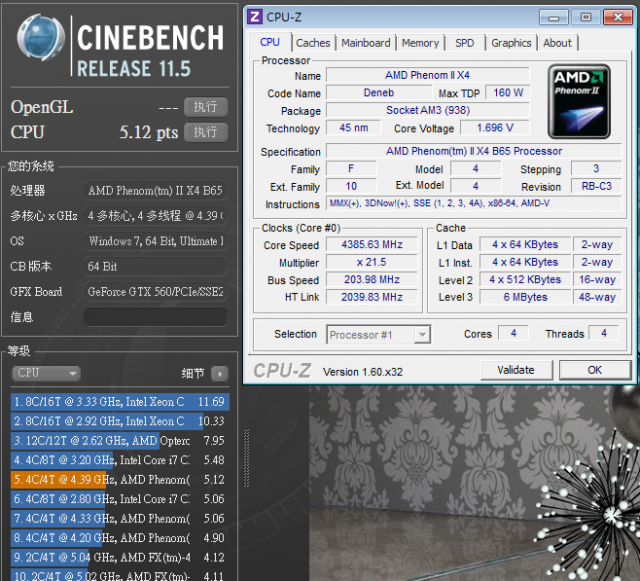Select ranking row 1, Intel Xeon 11.69

pos(120,402)
